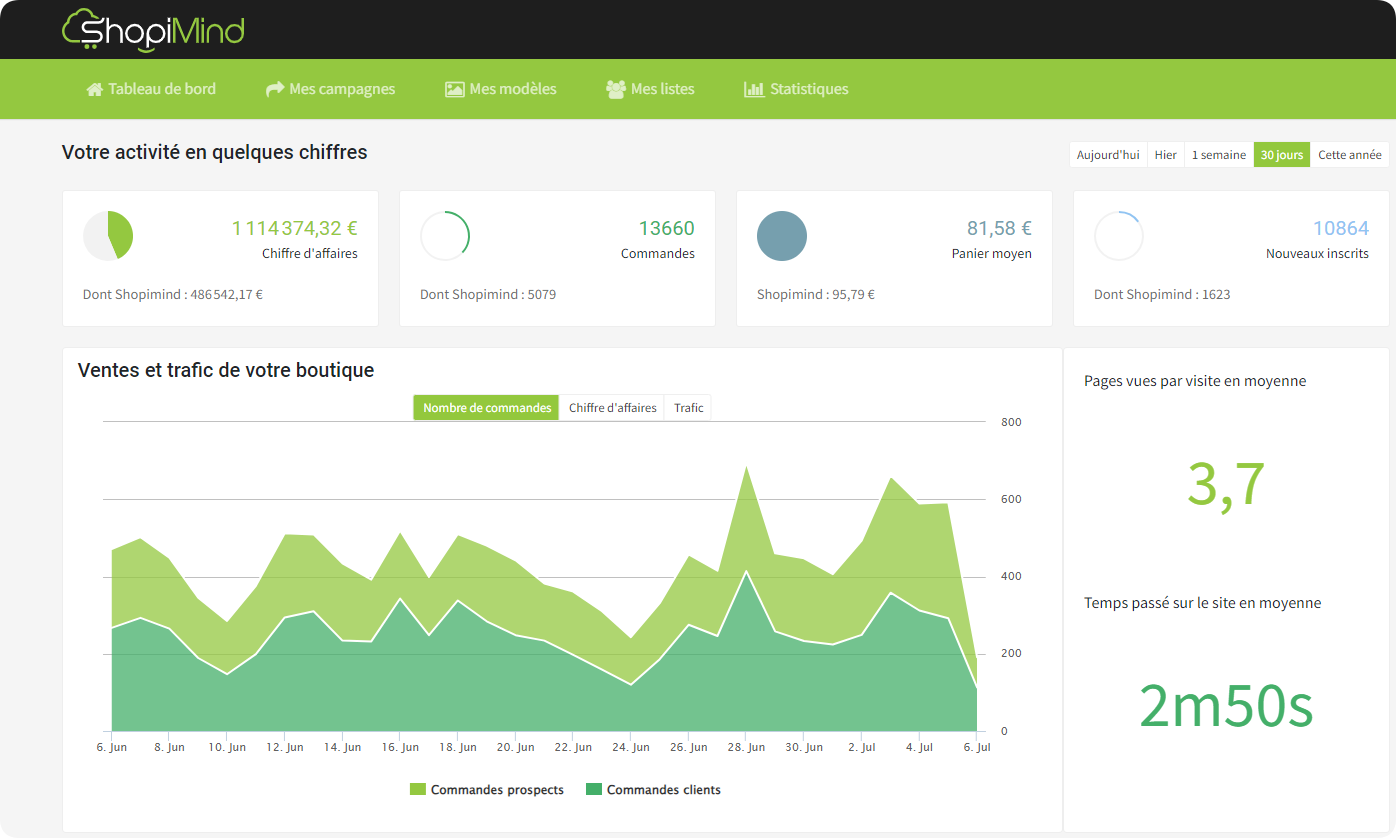
Task: Select the 30 jours period filter
Action: (x=1282, y=155)
